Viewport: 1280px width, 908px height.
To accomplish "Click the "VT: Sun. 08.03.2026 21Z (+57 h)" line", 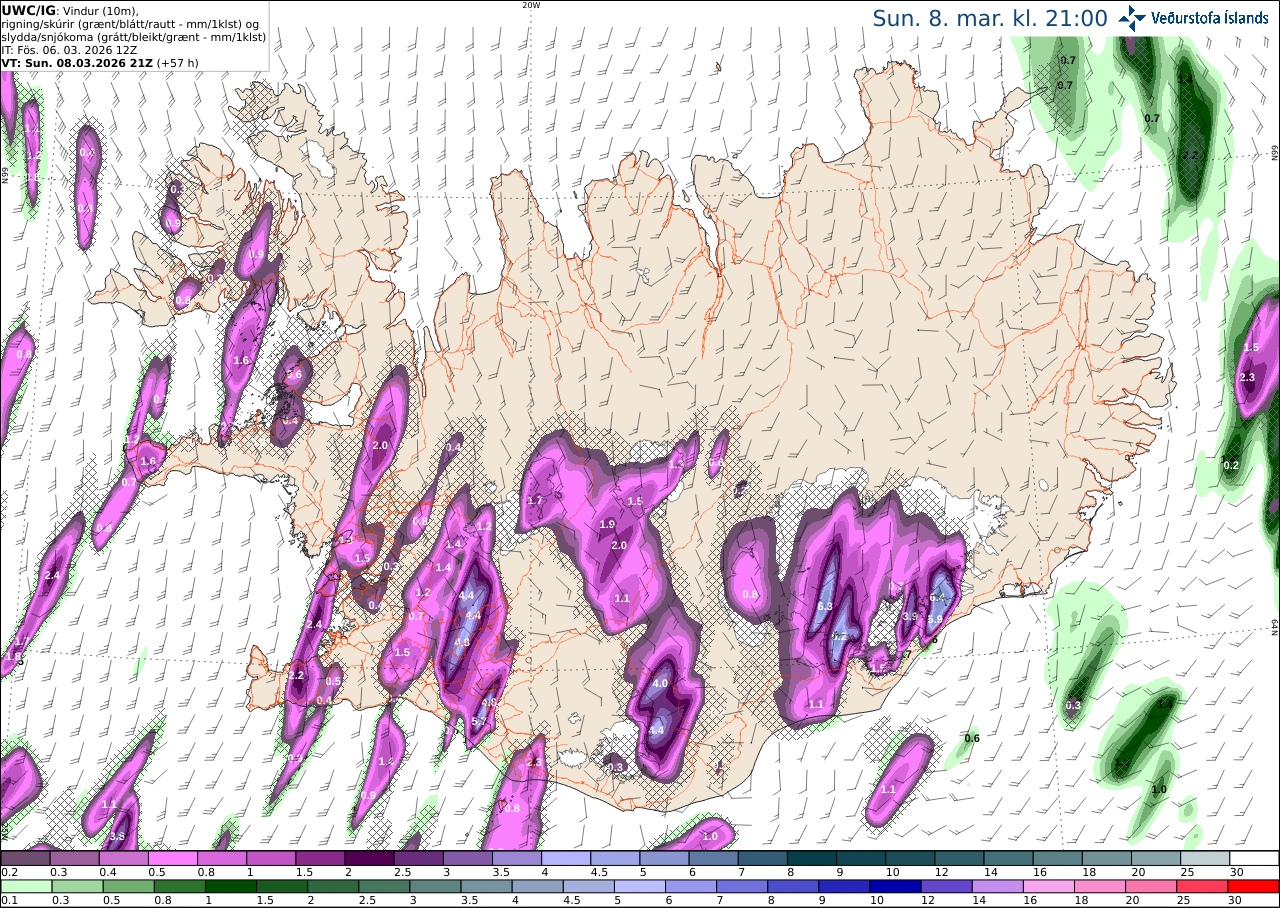I will click(x=99, y=62).
